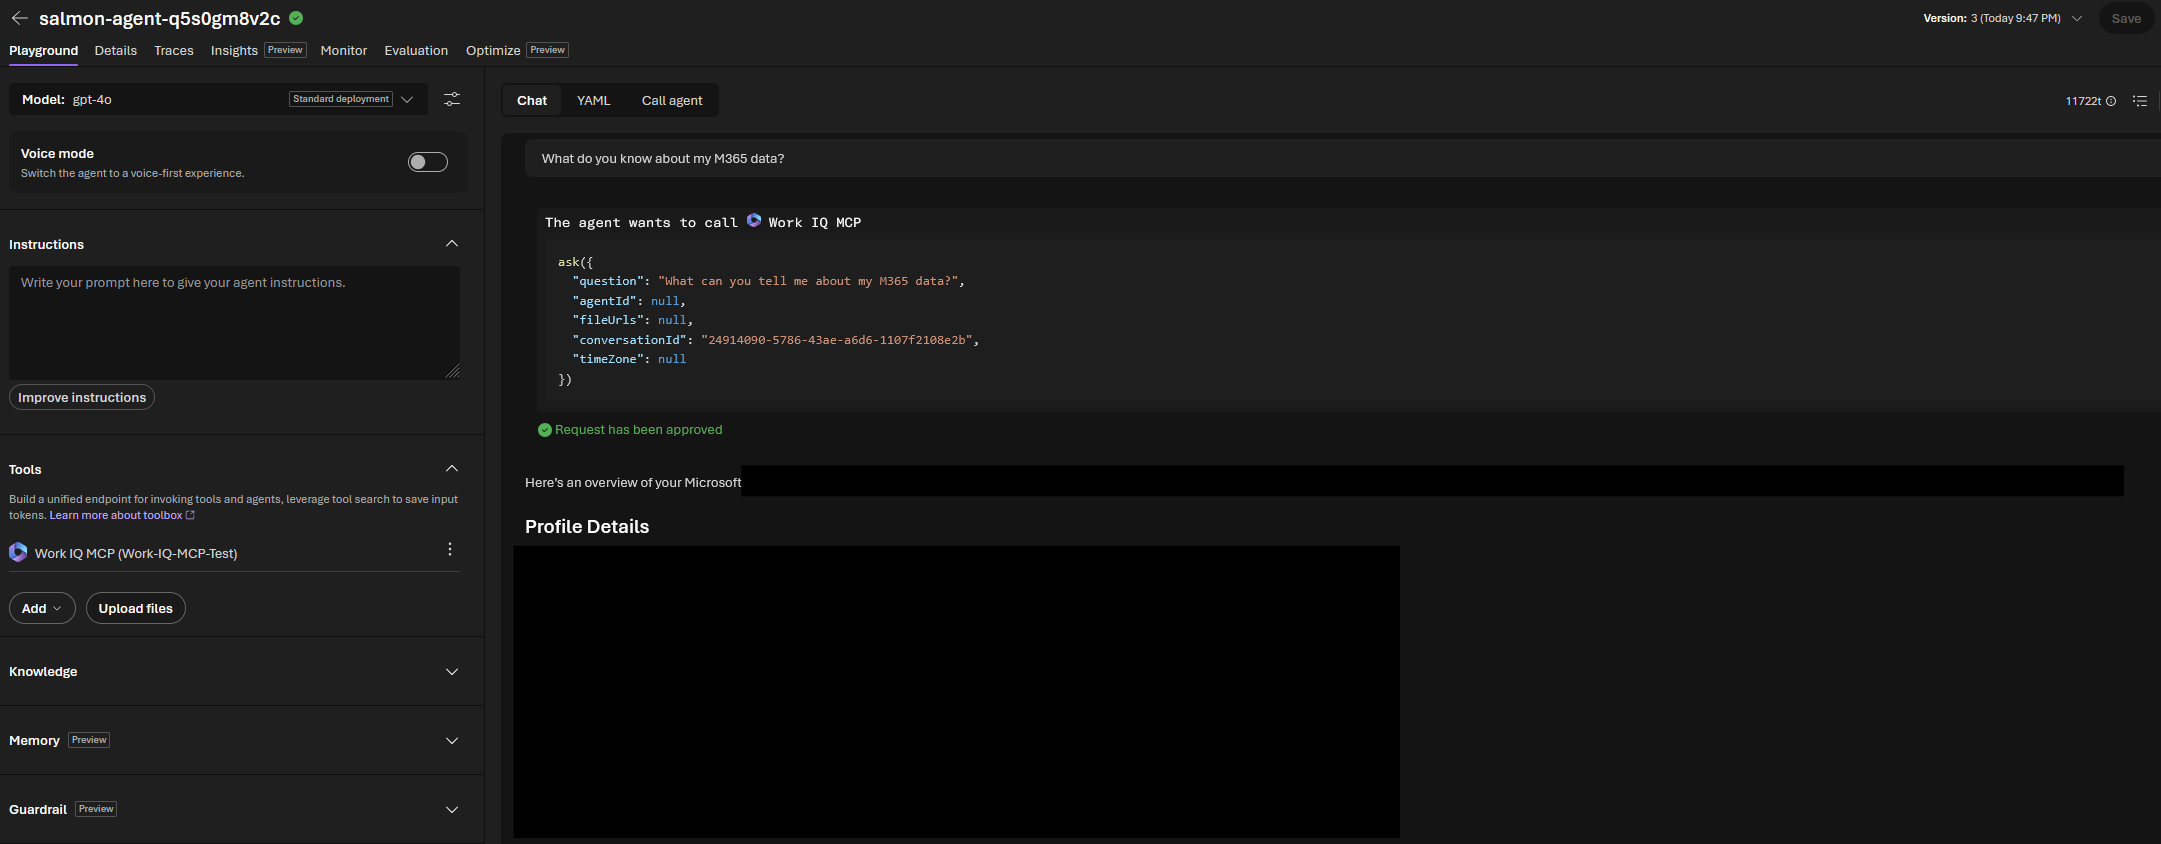Expand the Knowledge section
The width and height of the screenshot is (2161, 844).
452,672
